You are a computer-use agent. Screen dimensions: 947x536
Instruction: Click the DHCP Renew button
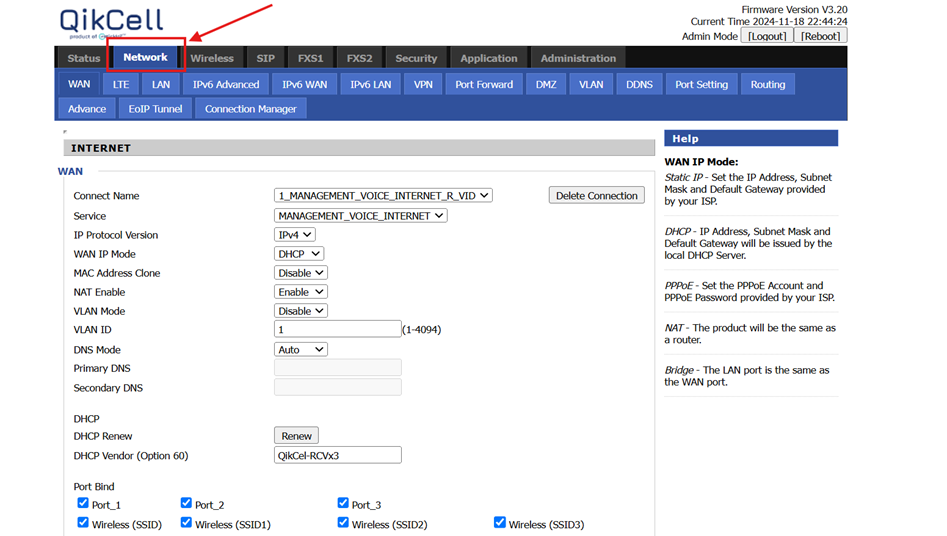(x=296, y=436)
